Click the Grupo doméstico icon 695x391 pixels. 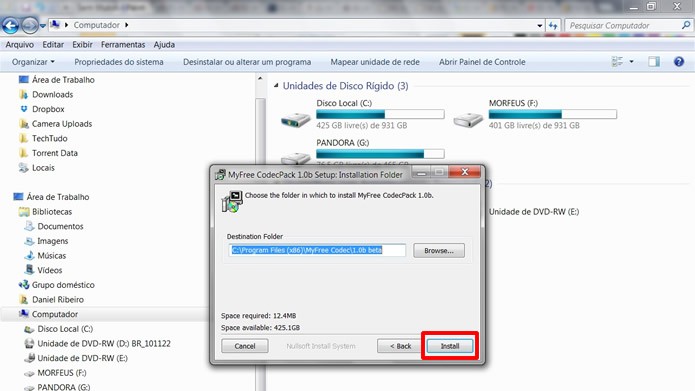[24, 285]
